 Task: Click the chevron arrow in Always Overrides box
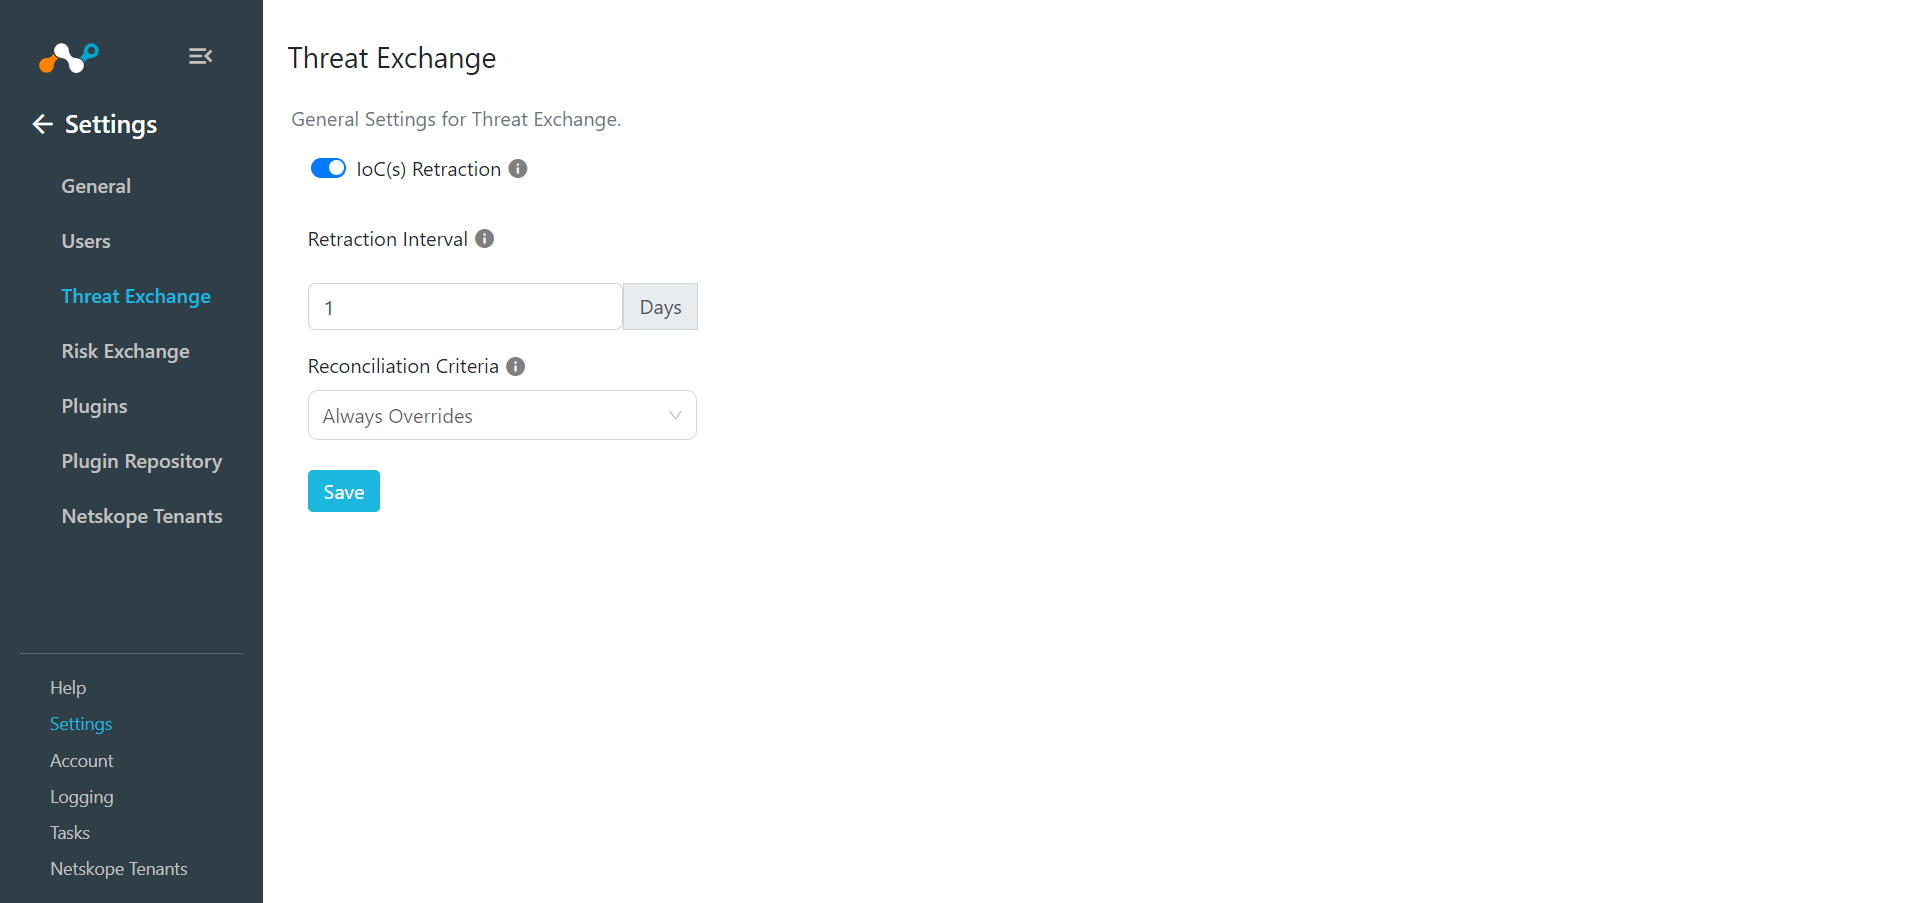675,415
